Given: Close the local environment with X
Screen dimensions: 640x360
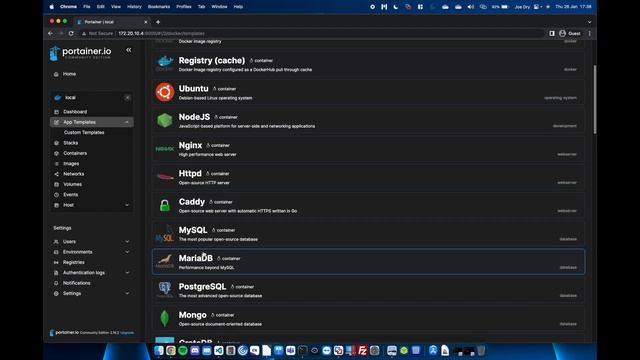Looking at the screenshot, I should [x=127, y=98].
